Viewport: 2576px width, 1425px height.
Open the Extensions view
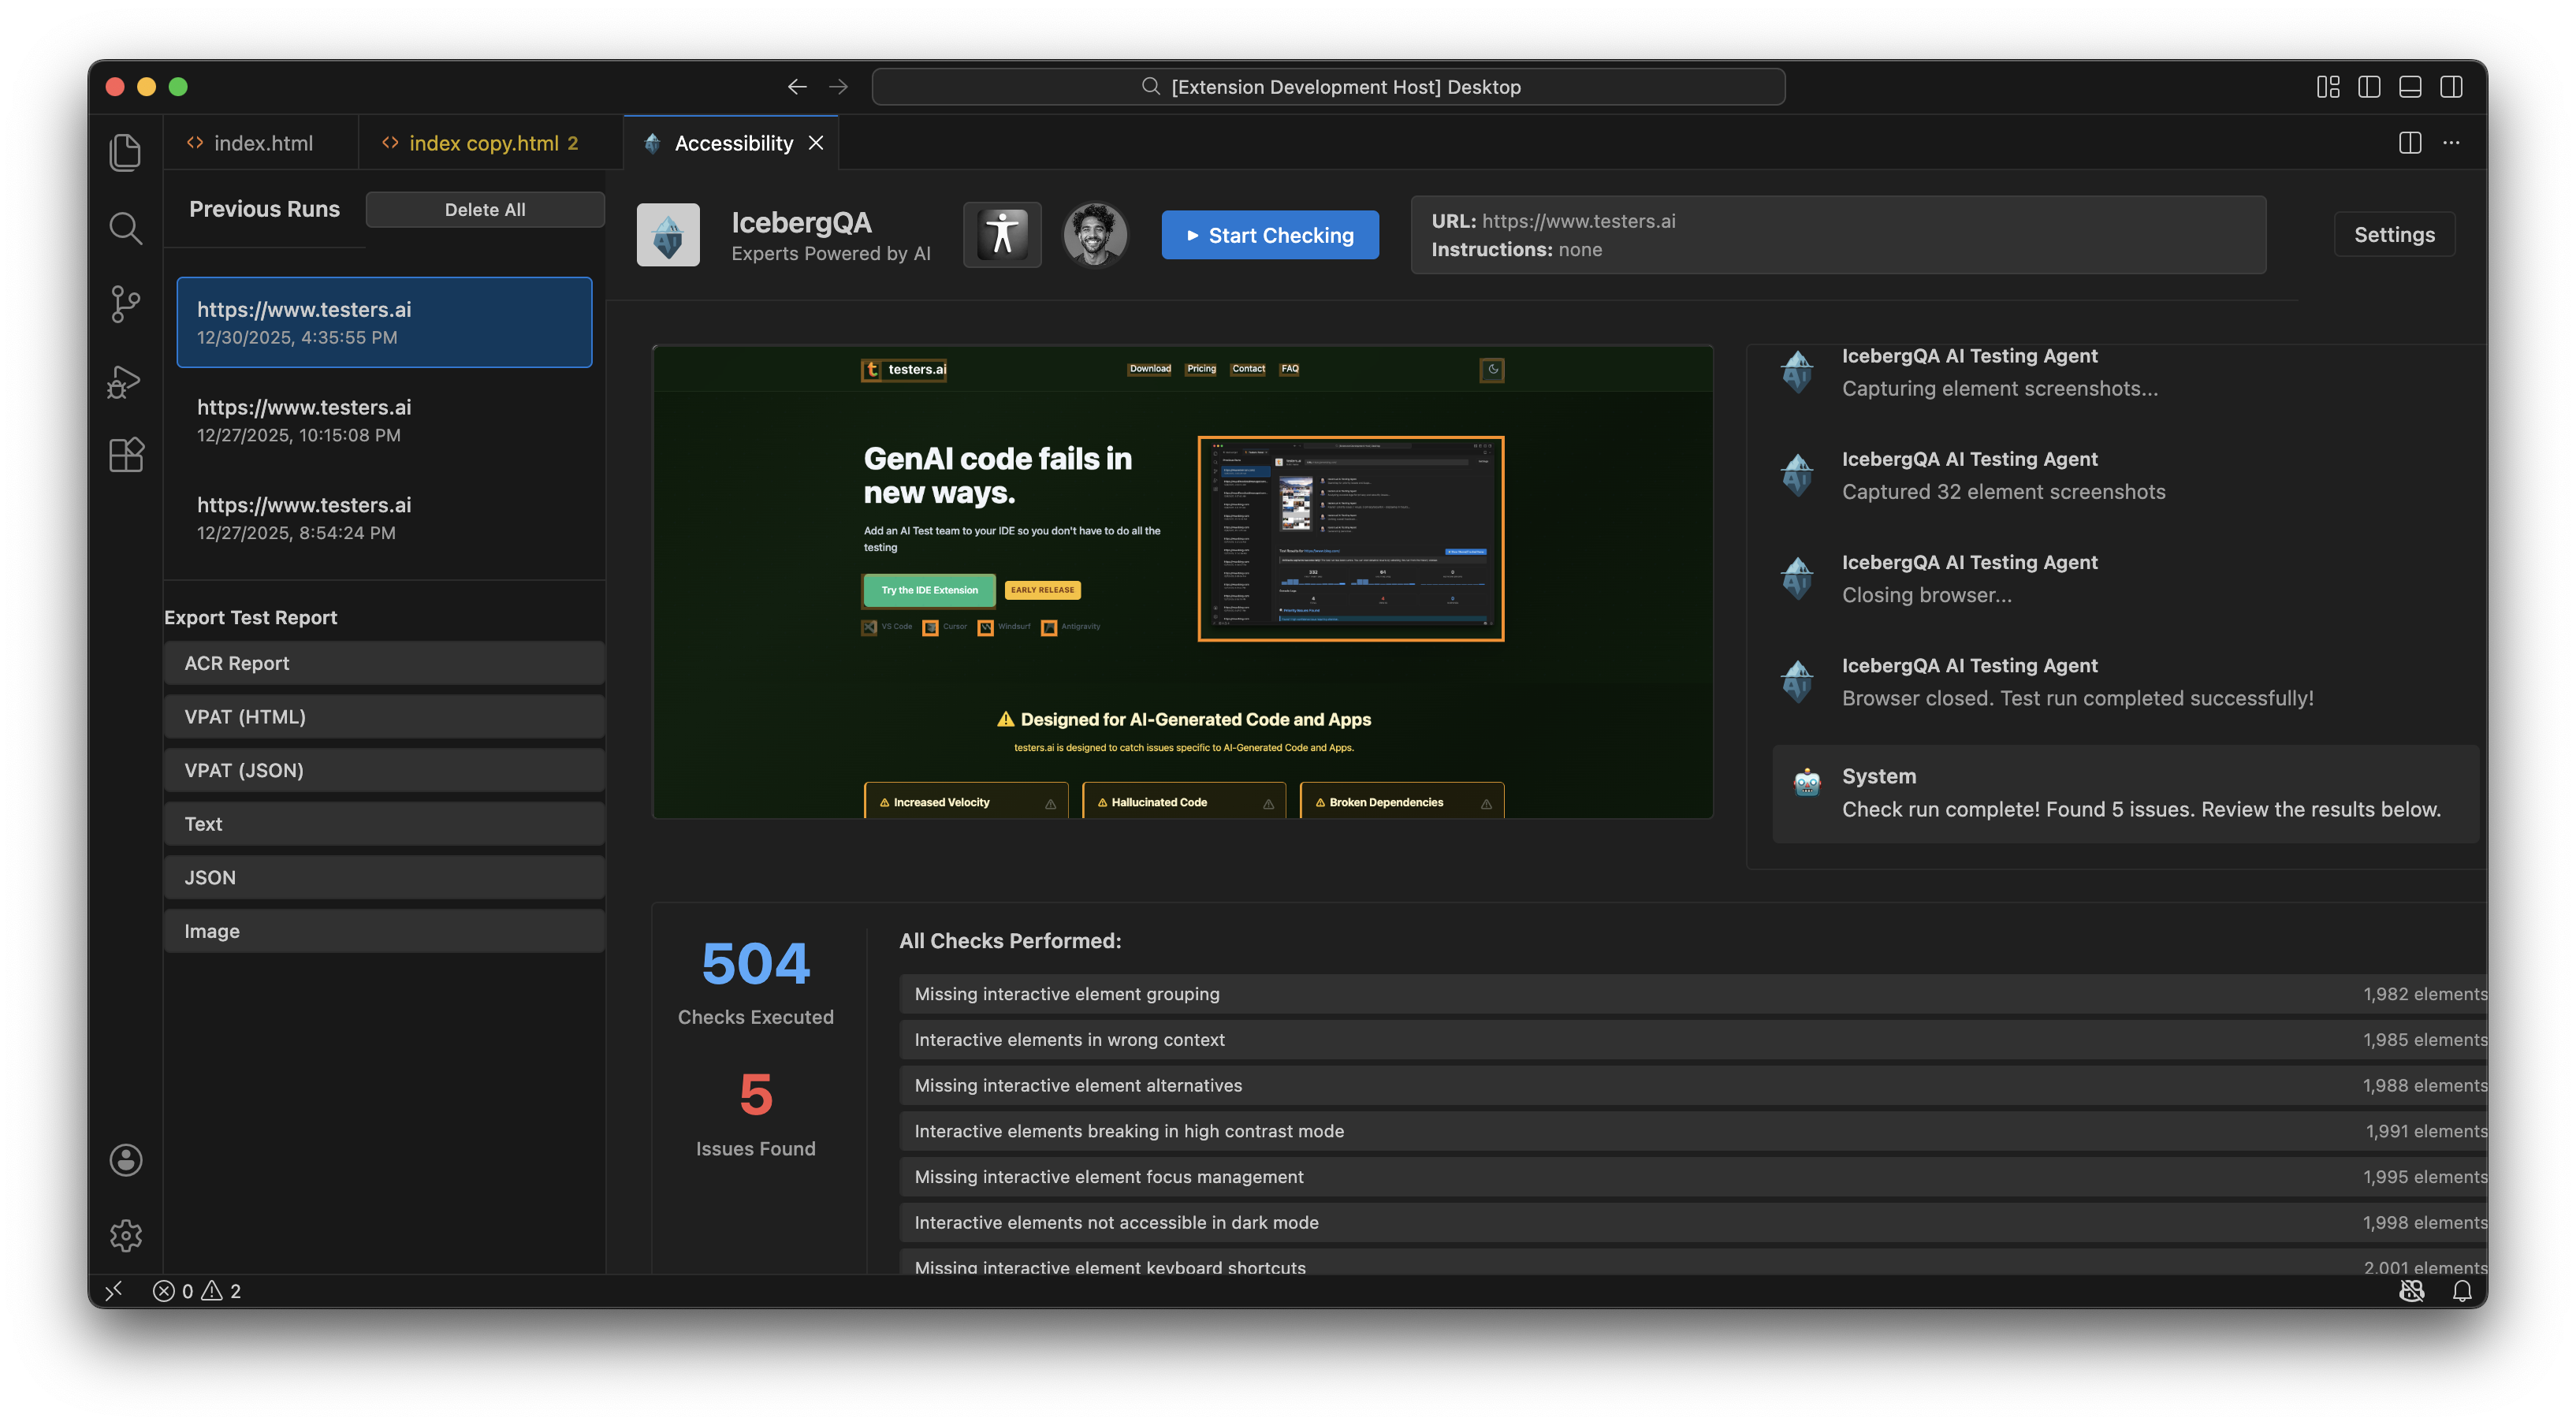[125, 456]
